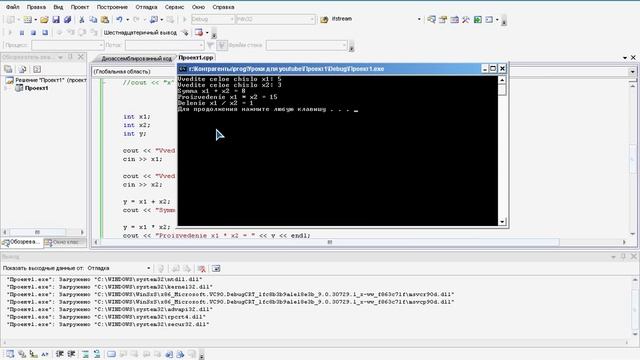
Task: Open the Справка menu
Action: (223, 7)
